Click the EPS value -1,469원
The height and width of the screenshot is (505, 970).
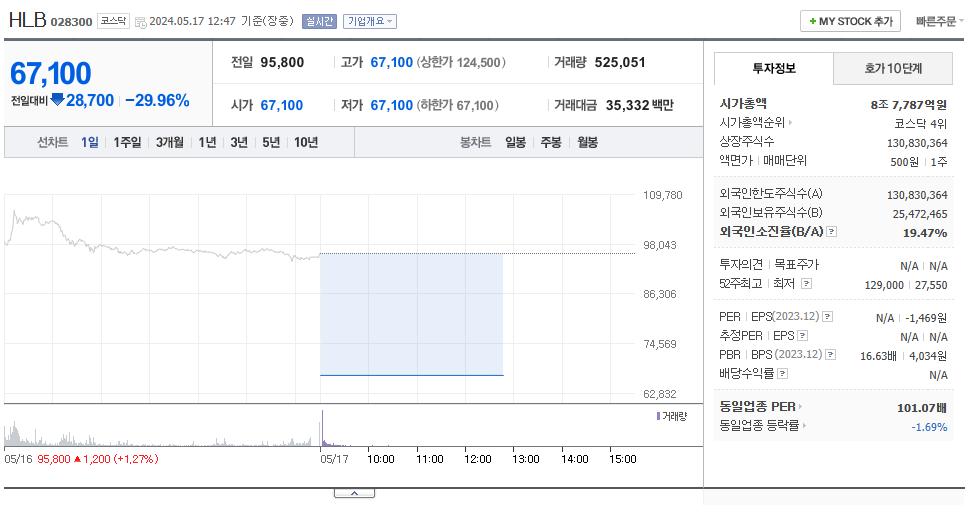click(x=926, y=318)
